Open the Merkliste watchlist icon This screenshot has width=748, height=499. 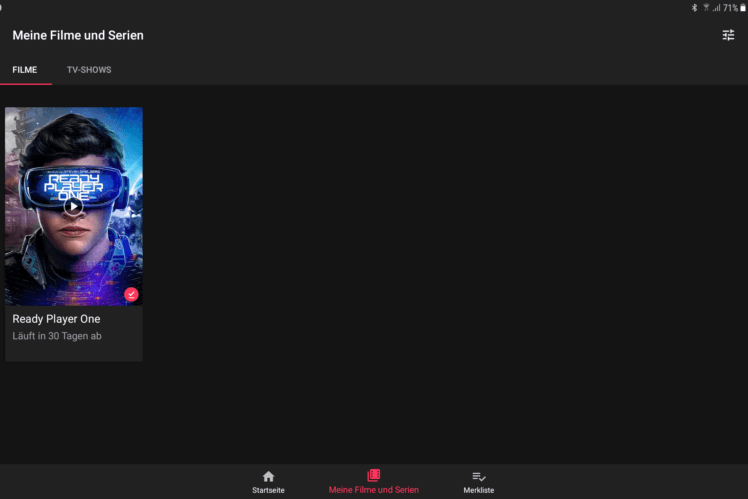tap(478, 476)
